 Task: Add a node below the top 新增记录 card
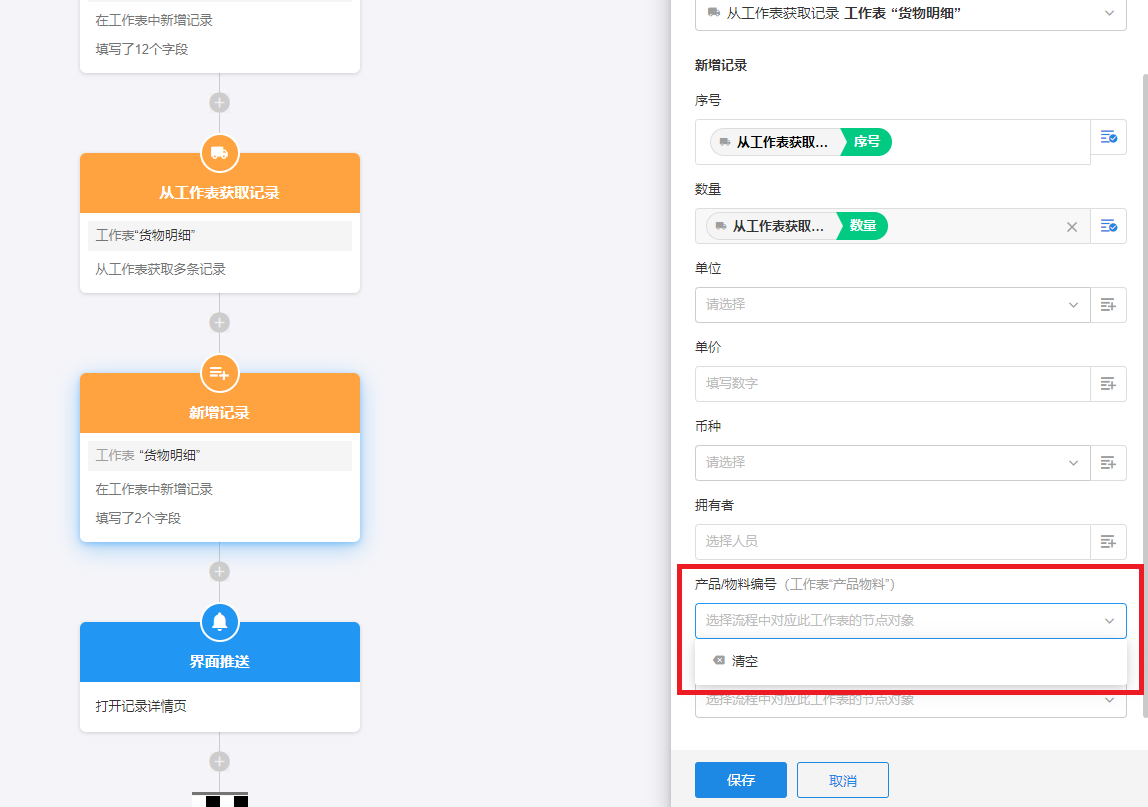pos(220,103)
